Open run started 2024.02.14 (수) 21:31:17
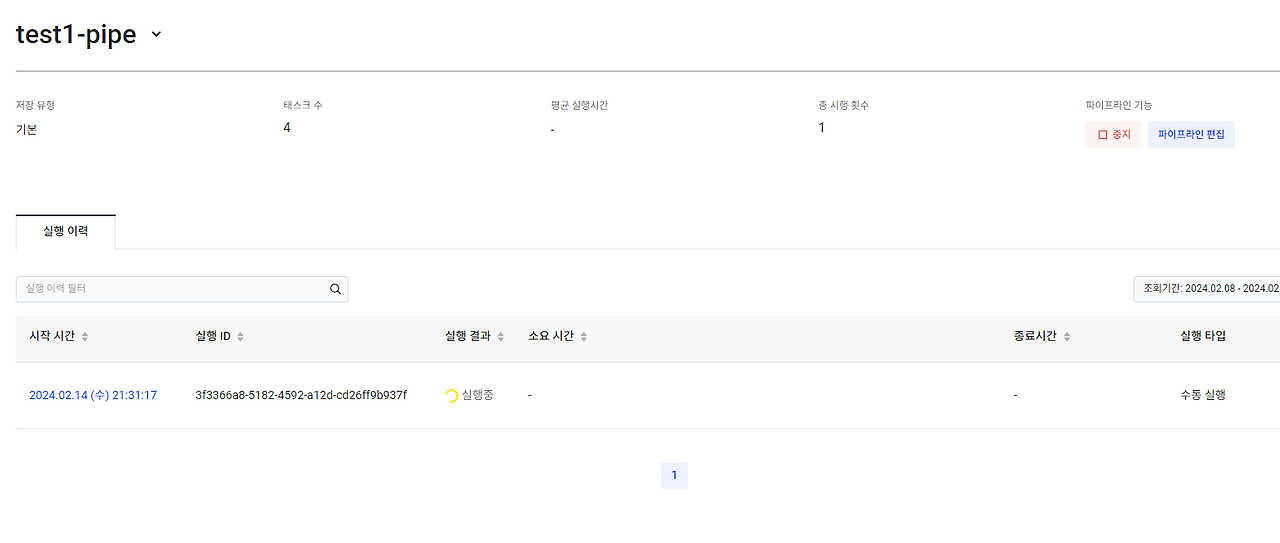 click(93, 395)
